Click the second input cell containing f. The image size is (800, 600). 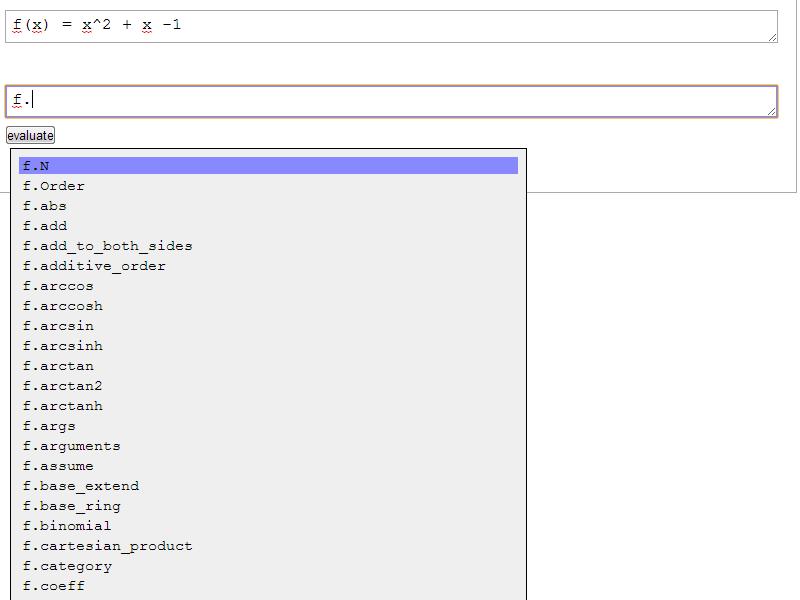[390, 101]
